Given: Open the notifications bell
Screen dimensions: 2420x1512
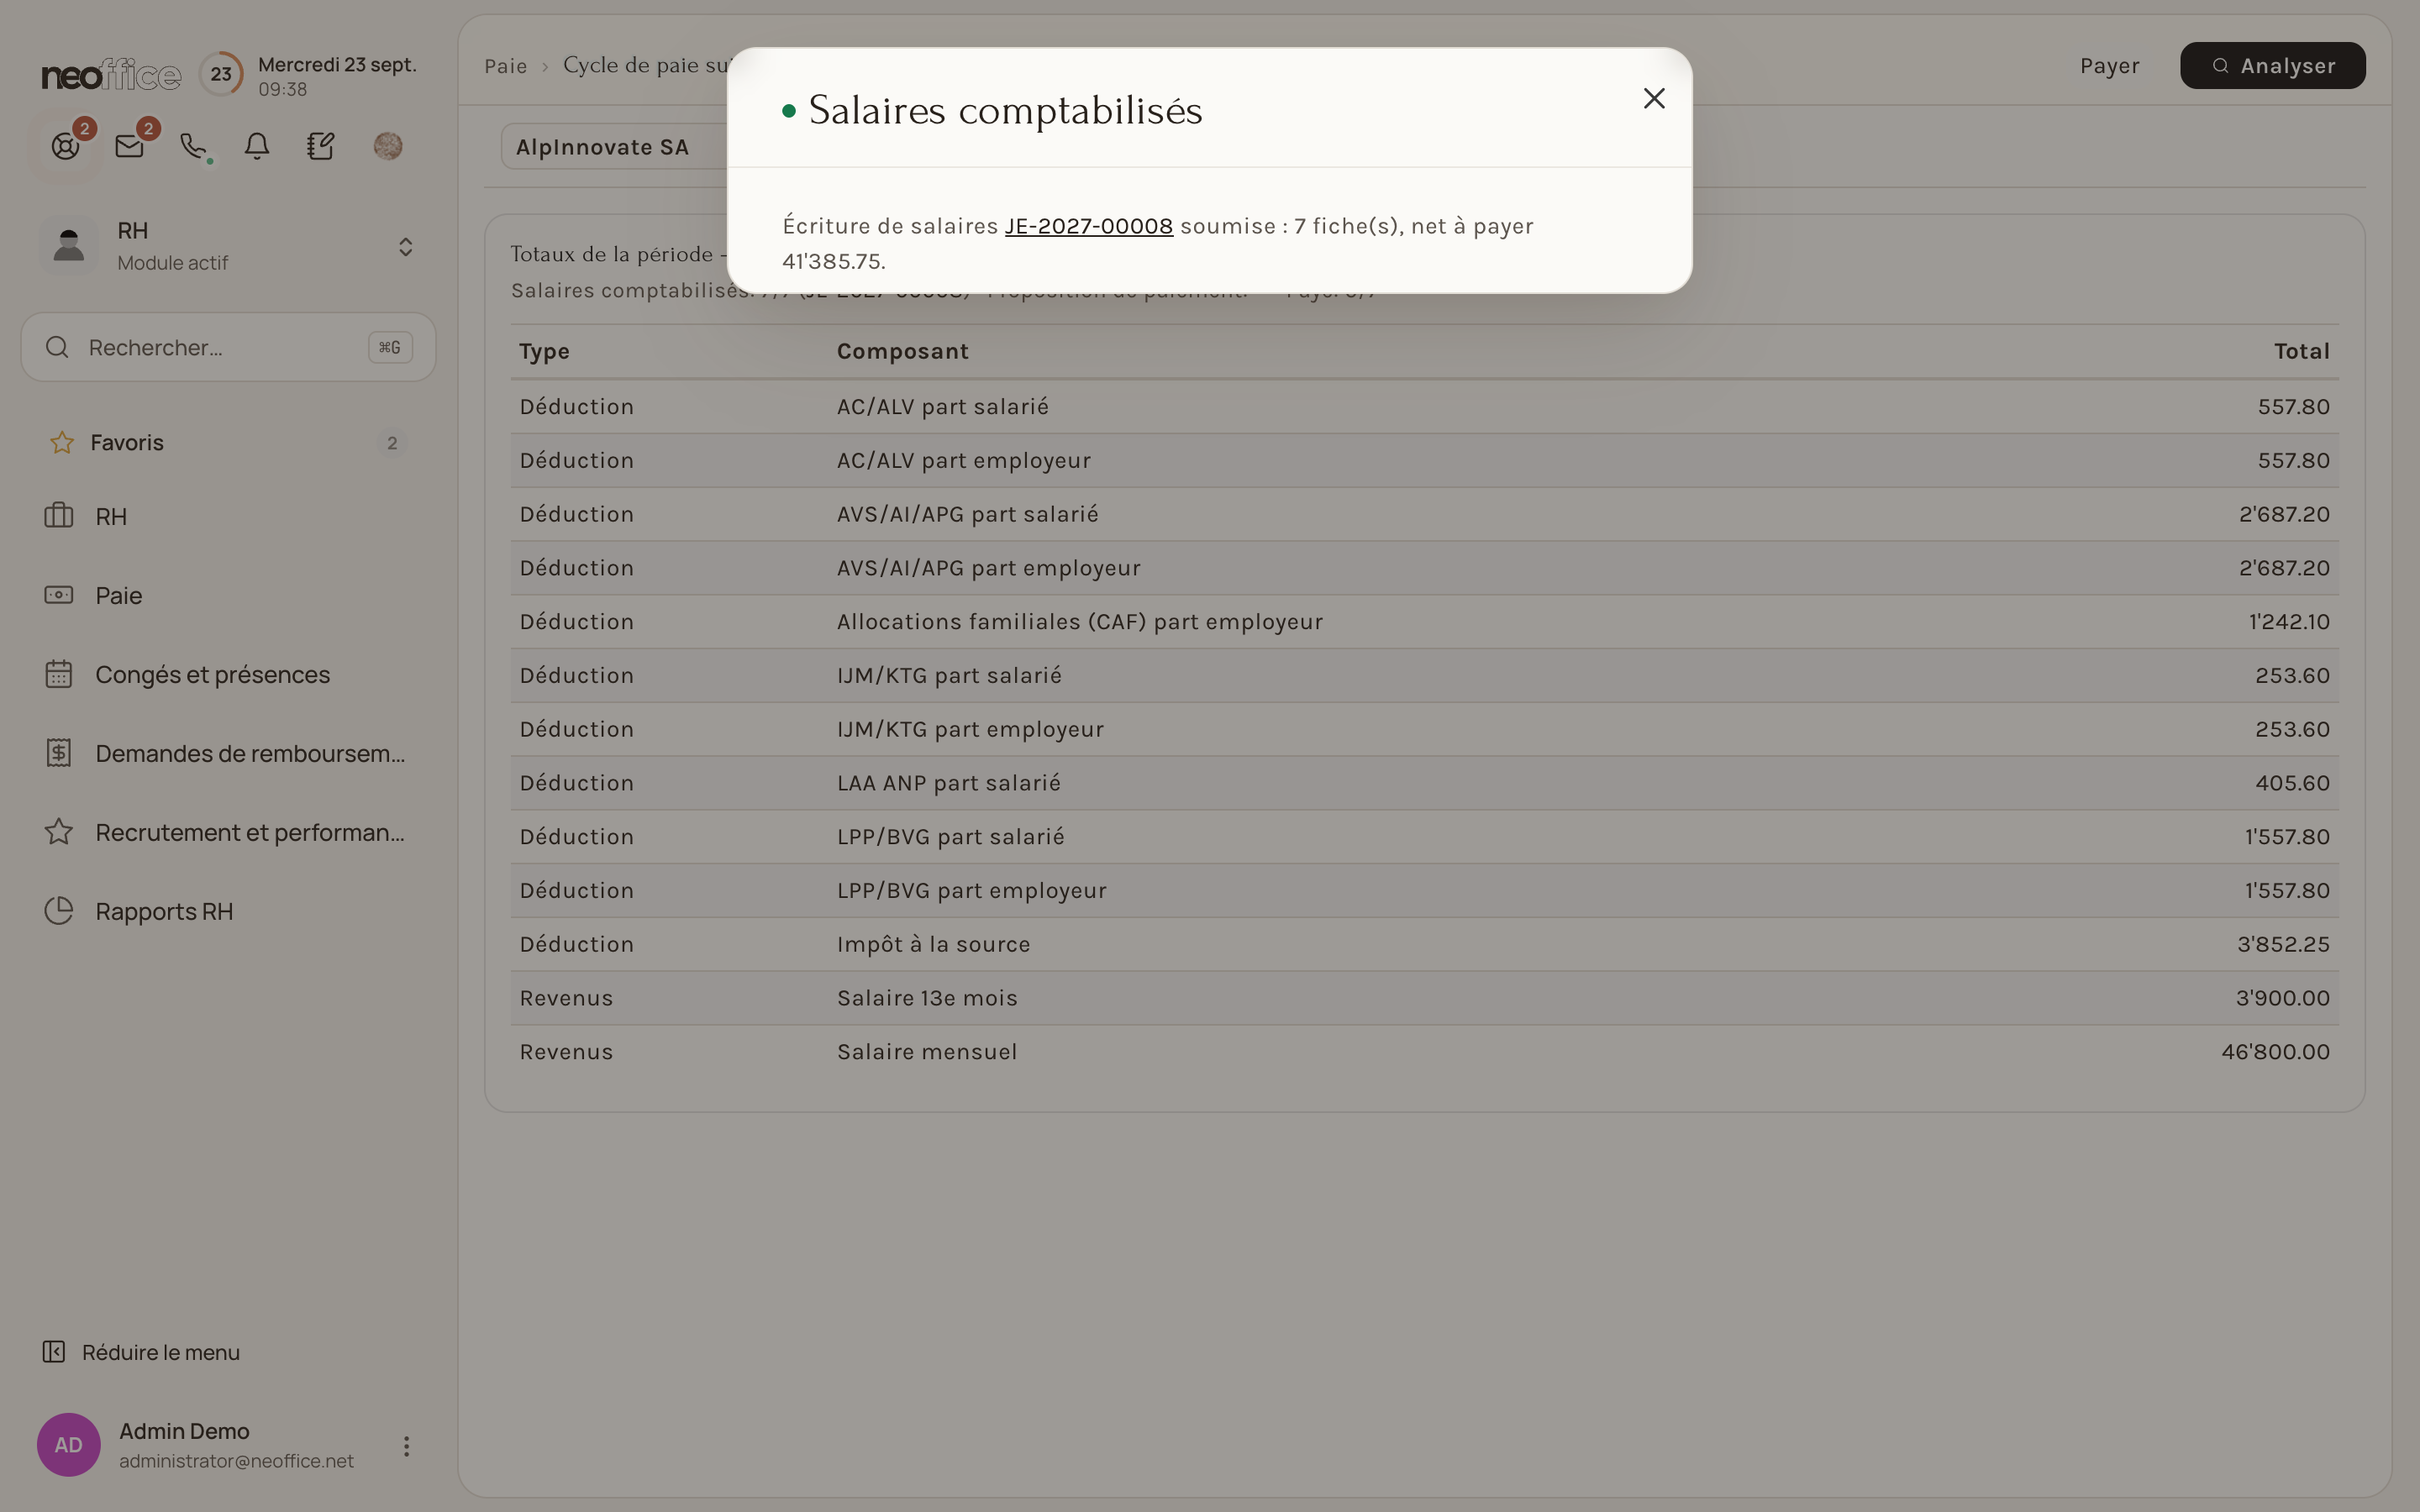Looking at the screenshot, I should pos(257,146).
